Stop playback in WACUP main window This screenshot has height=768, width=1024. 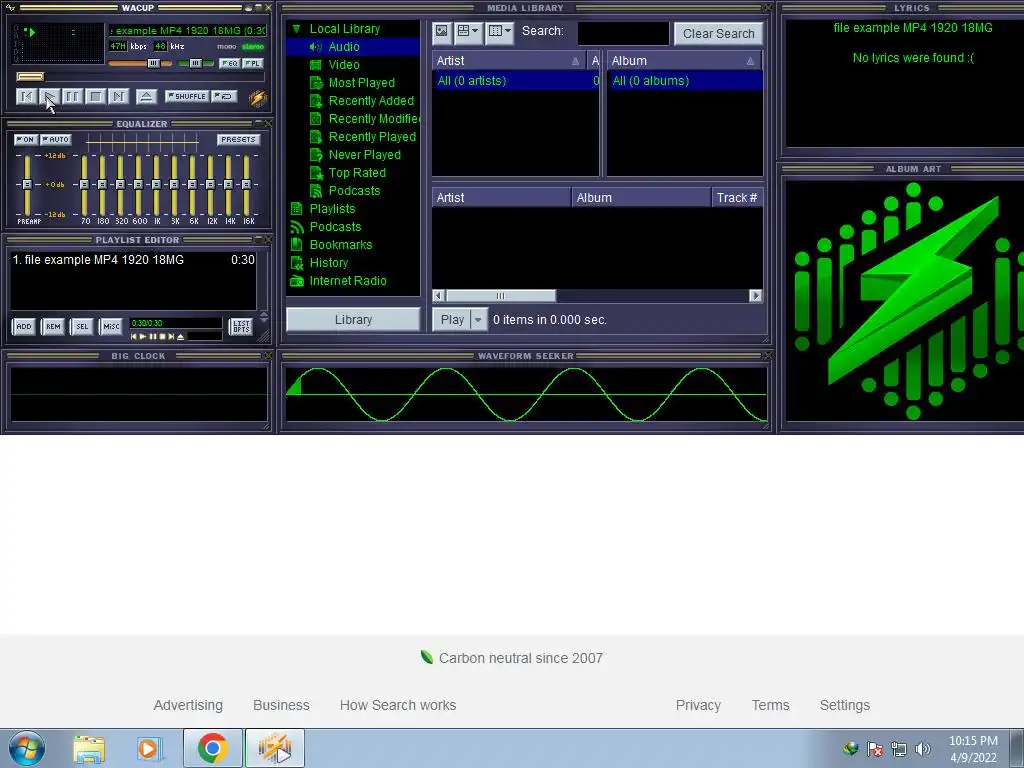[95, 97]
